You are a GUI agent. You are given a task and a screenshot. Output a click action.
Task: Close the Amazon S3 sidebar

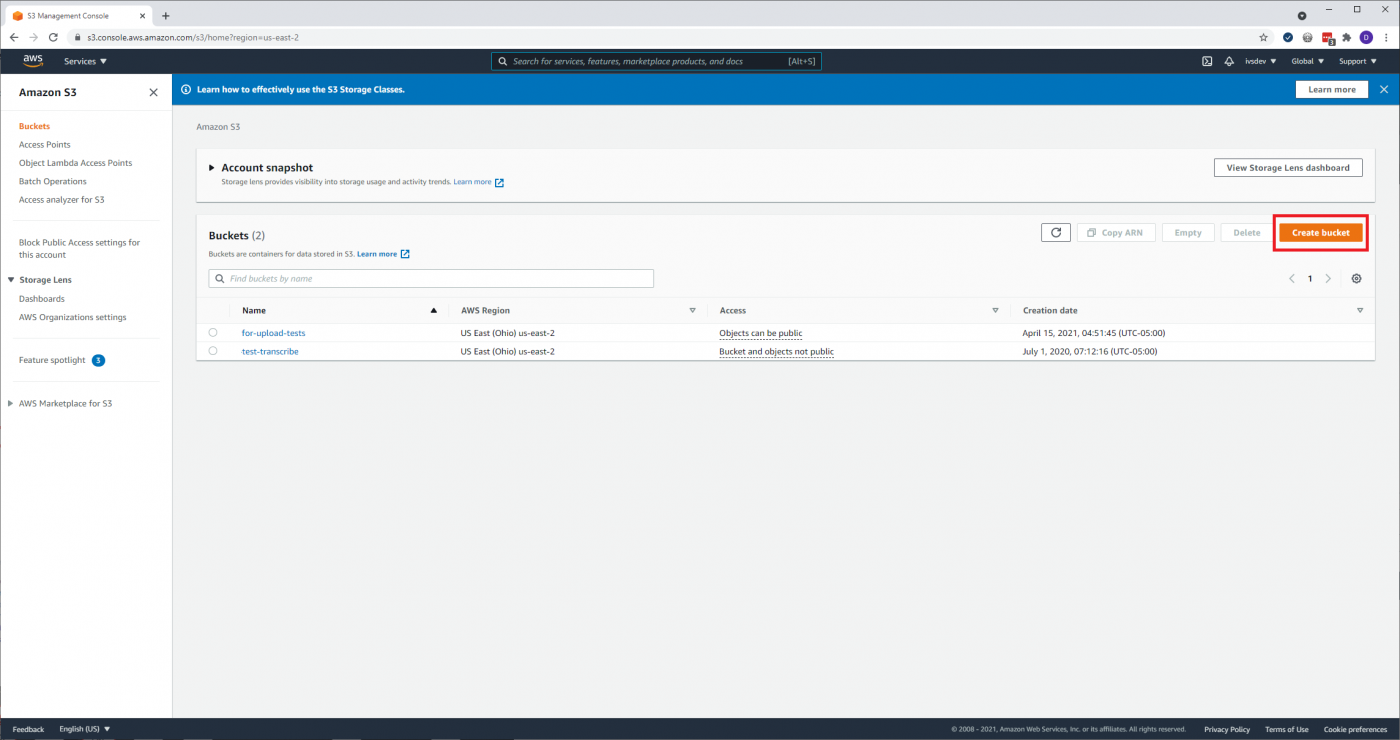tap(153, 92)
